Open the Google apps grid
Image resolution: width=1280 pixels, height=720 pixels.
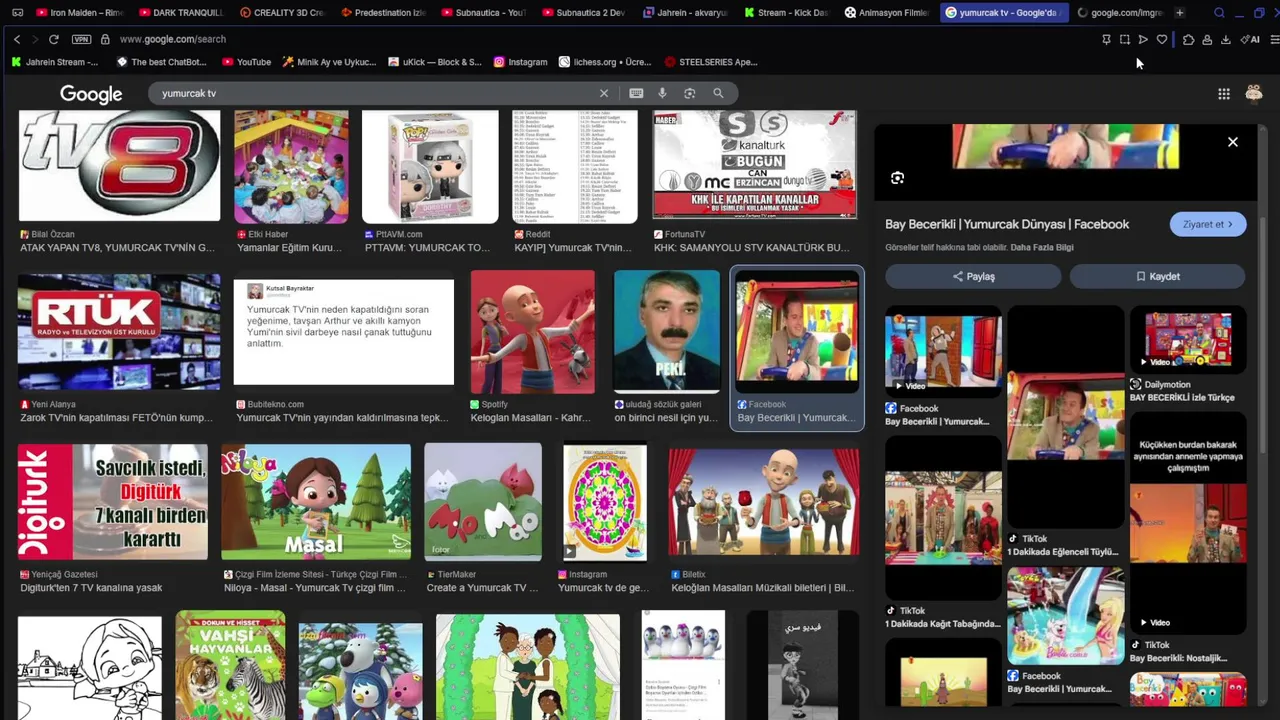pyautogui.click(x=1224, y=94)
